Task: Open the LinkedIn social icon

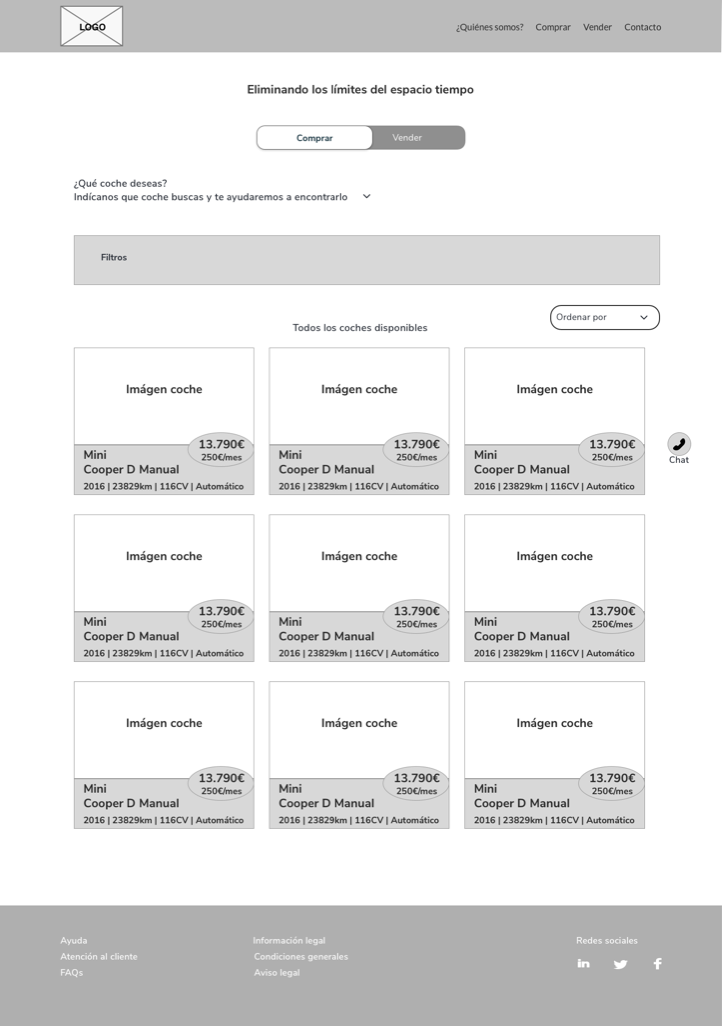Action: [x=584, y=964]
